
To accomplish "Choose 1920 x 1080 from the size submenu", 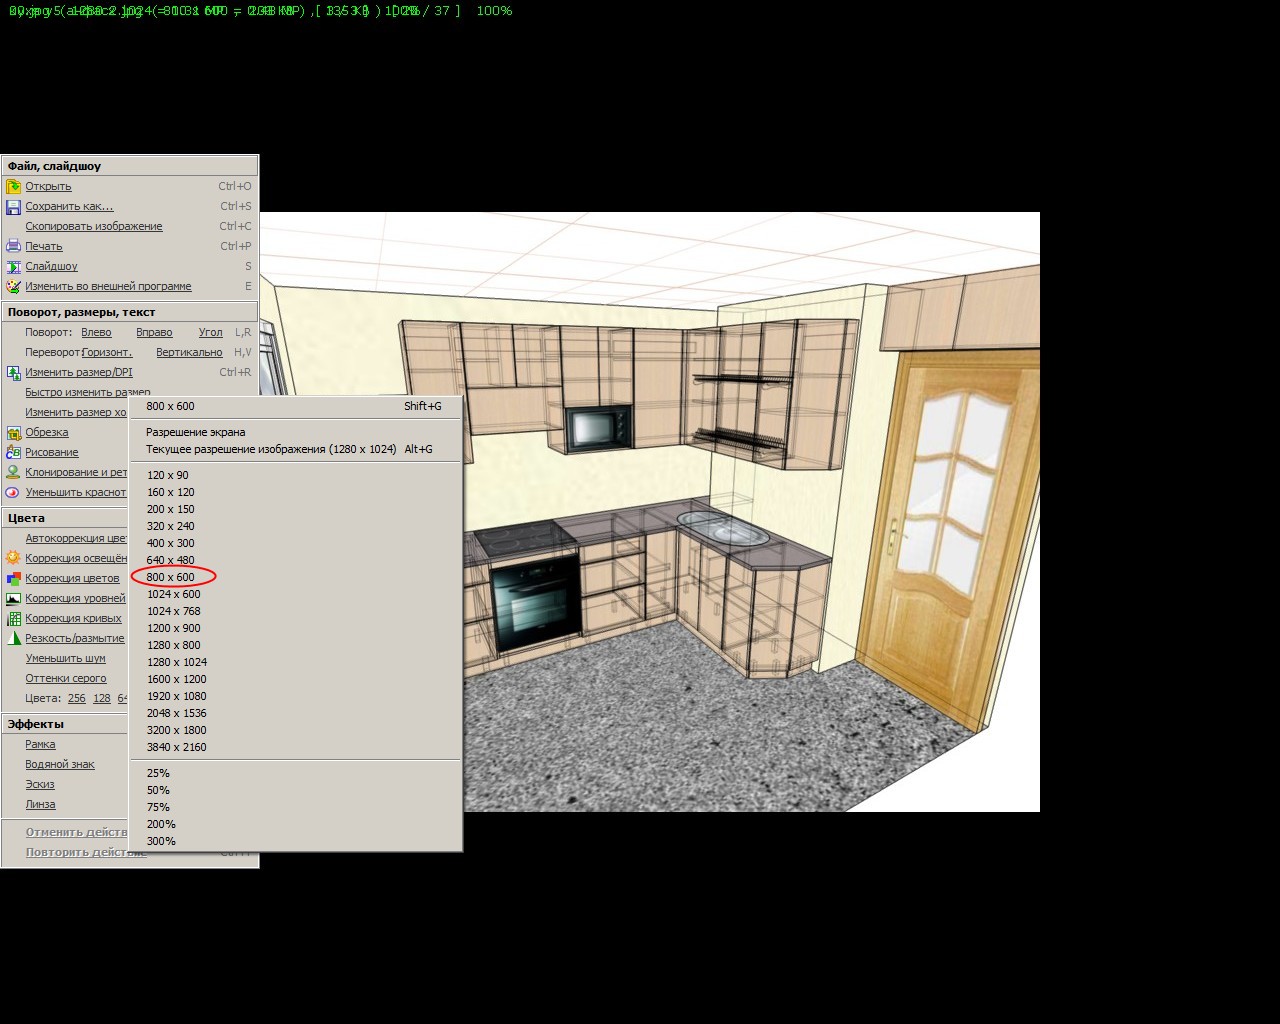I will pos(176,696).
